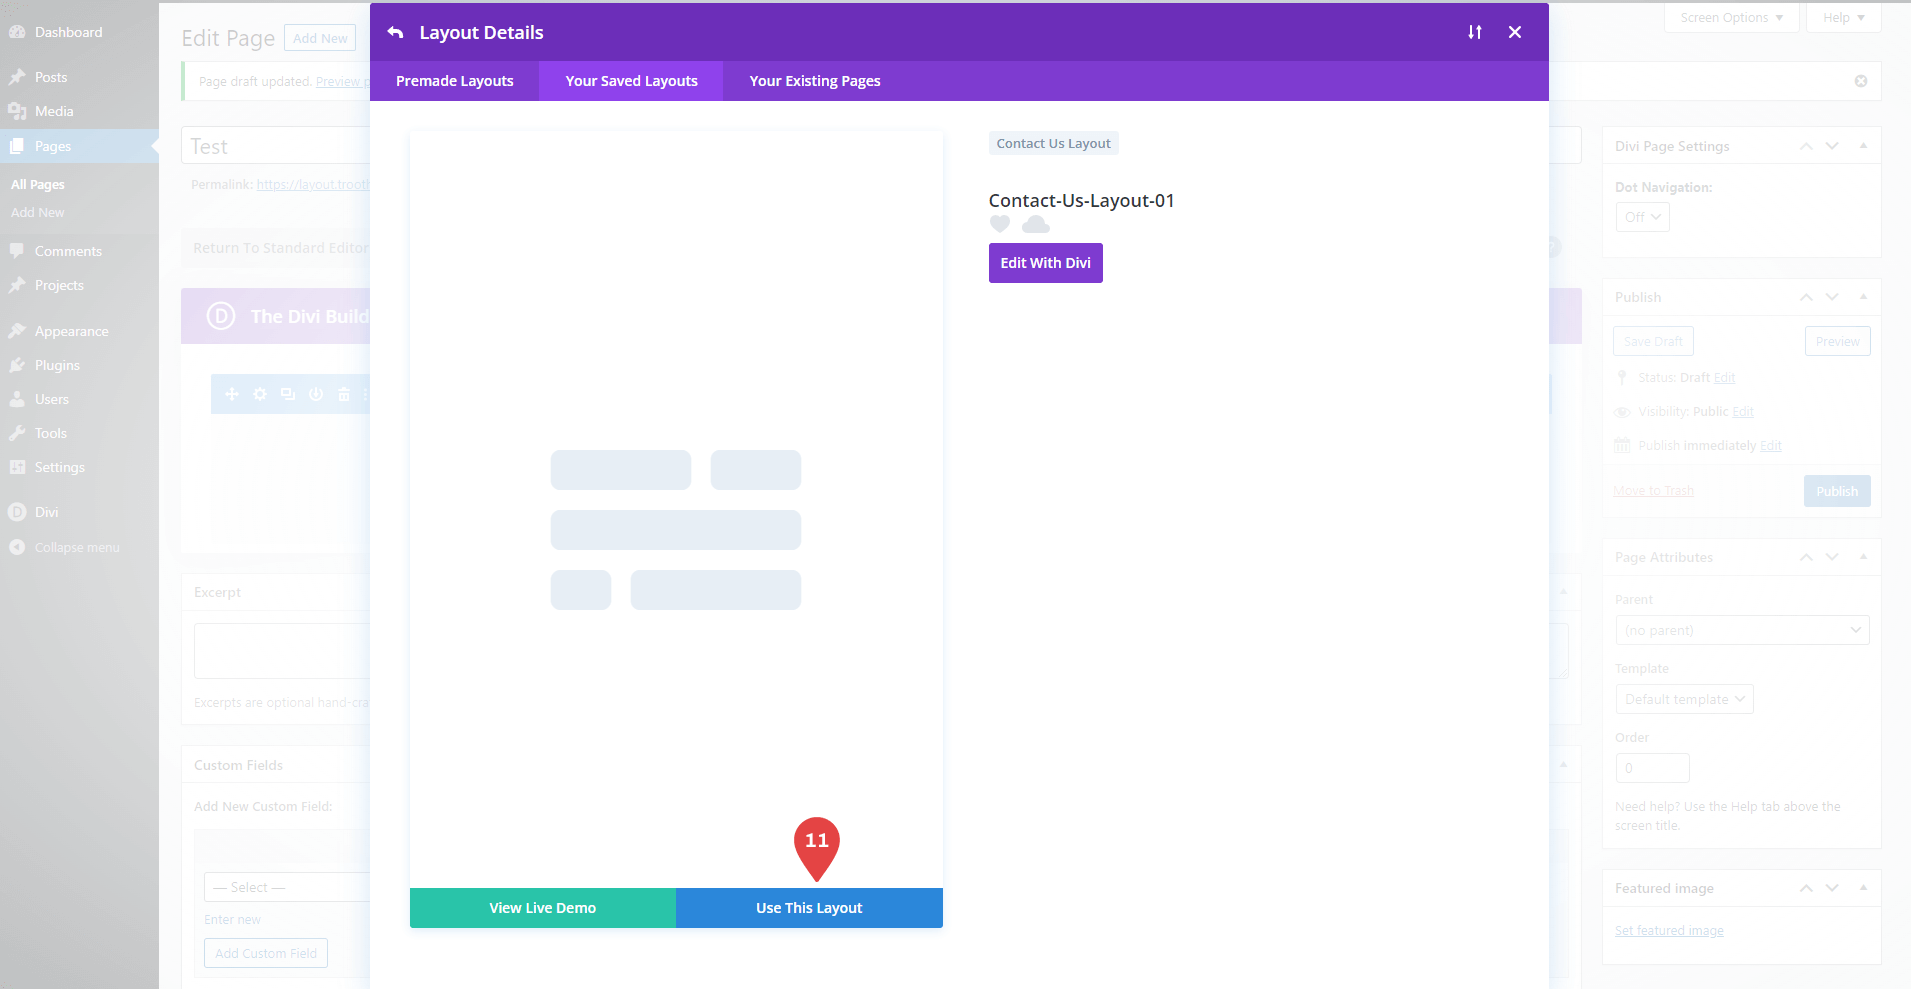The image size is (1911, 989).
Task: Click Add Custom Field button
Action: 266,953
